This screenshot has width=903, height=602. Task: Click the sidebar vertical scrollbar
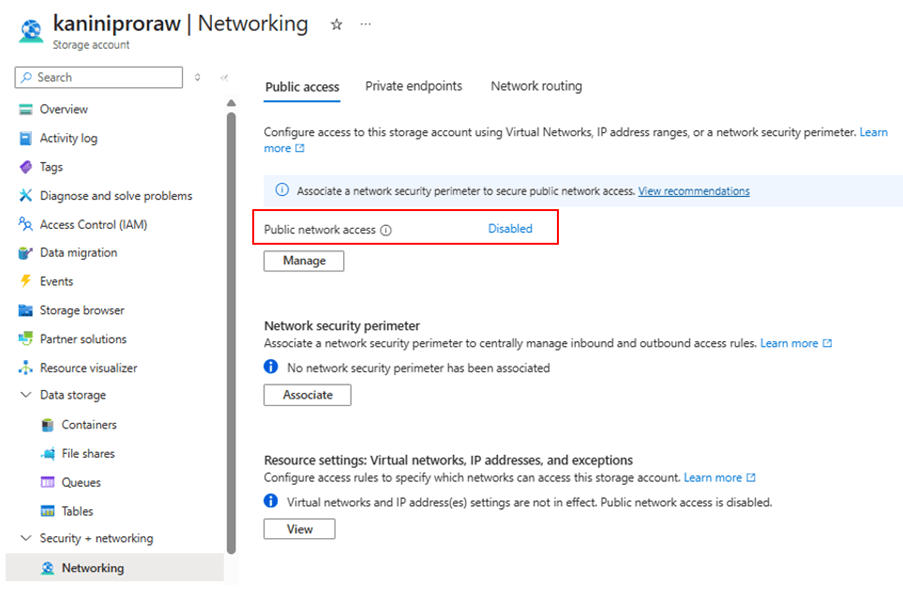coord(231,330)
